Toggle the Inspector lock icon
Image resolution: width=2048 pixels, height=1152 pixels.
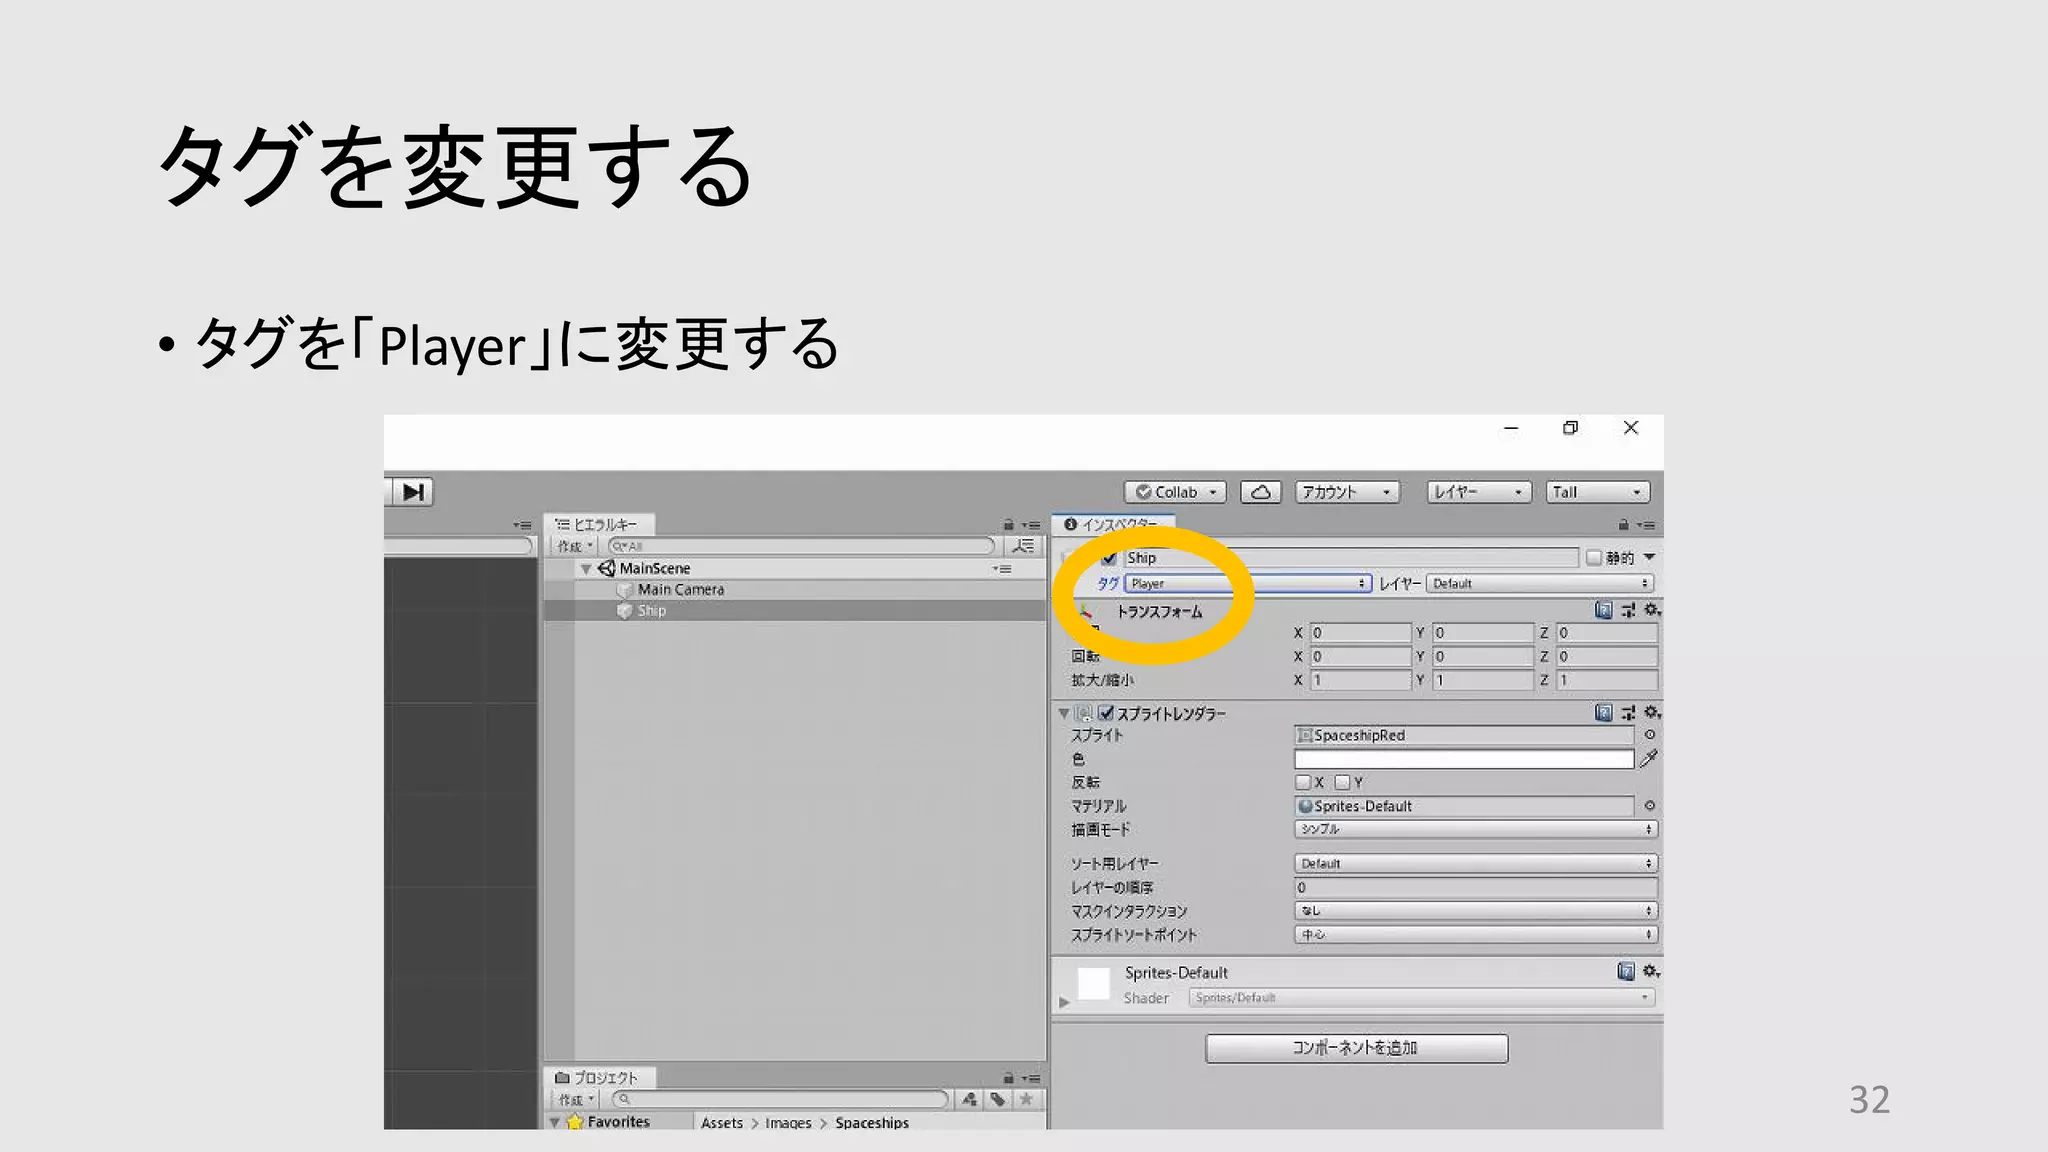point(1623,525)
